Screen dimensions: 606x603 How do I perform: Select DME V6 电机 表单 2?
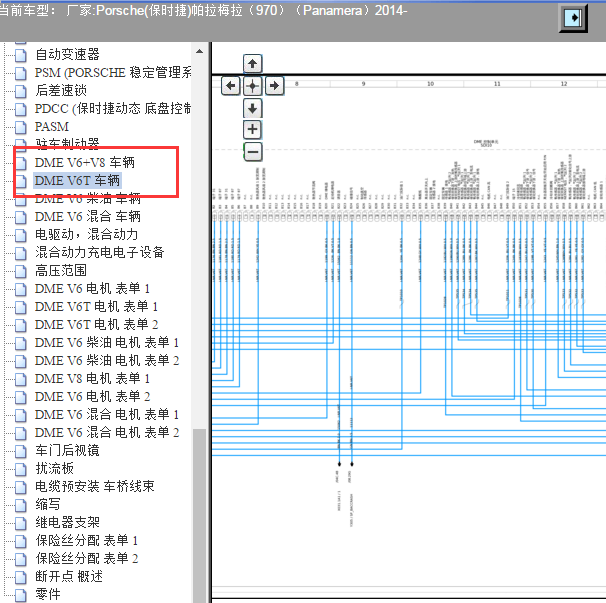click(92, 397)
